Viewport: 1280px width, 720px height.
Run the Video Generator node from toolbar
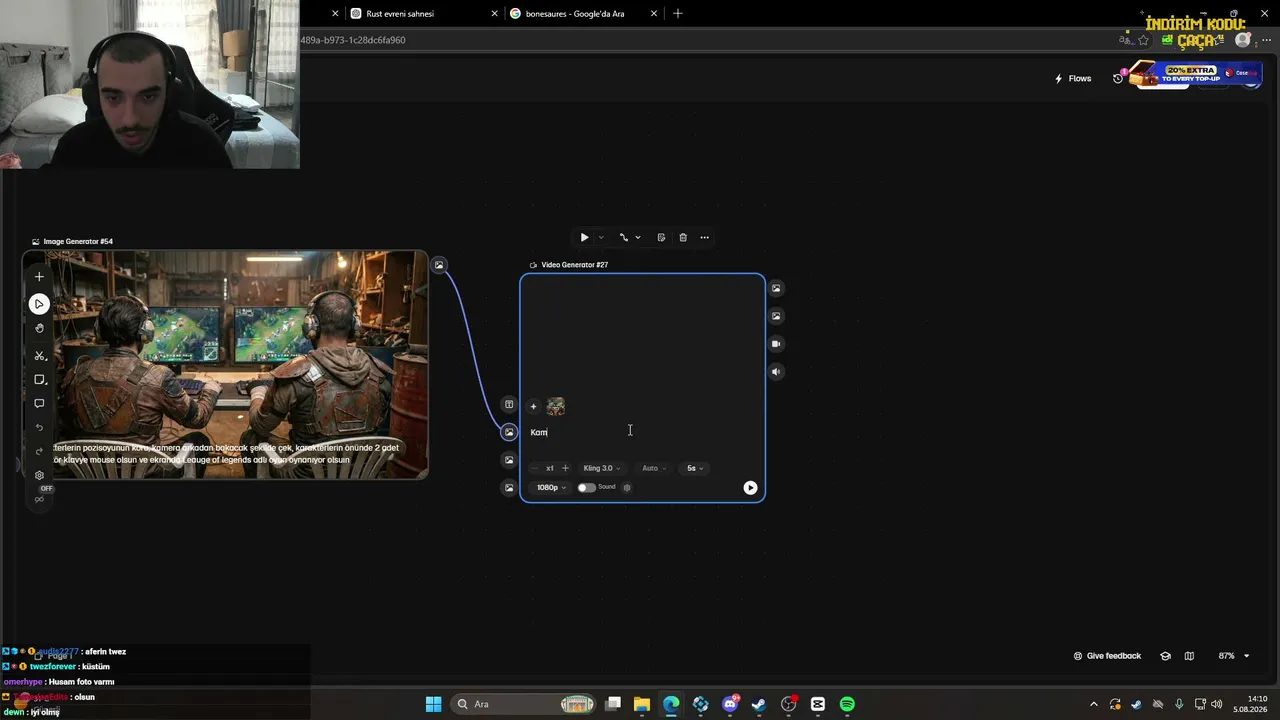(x=584, y=238)
